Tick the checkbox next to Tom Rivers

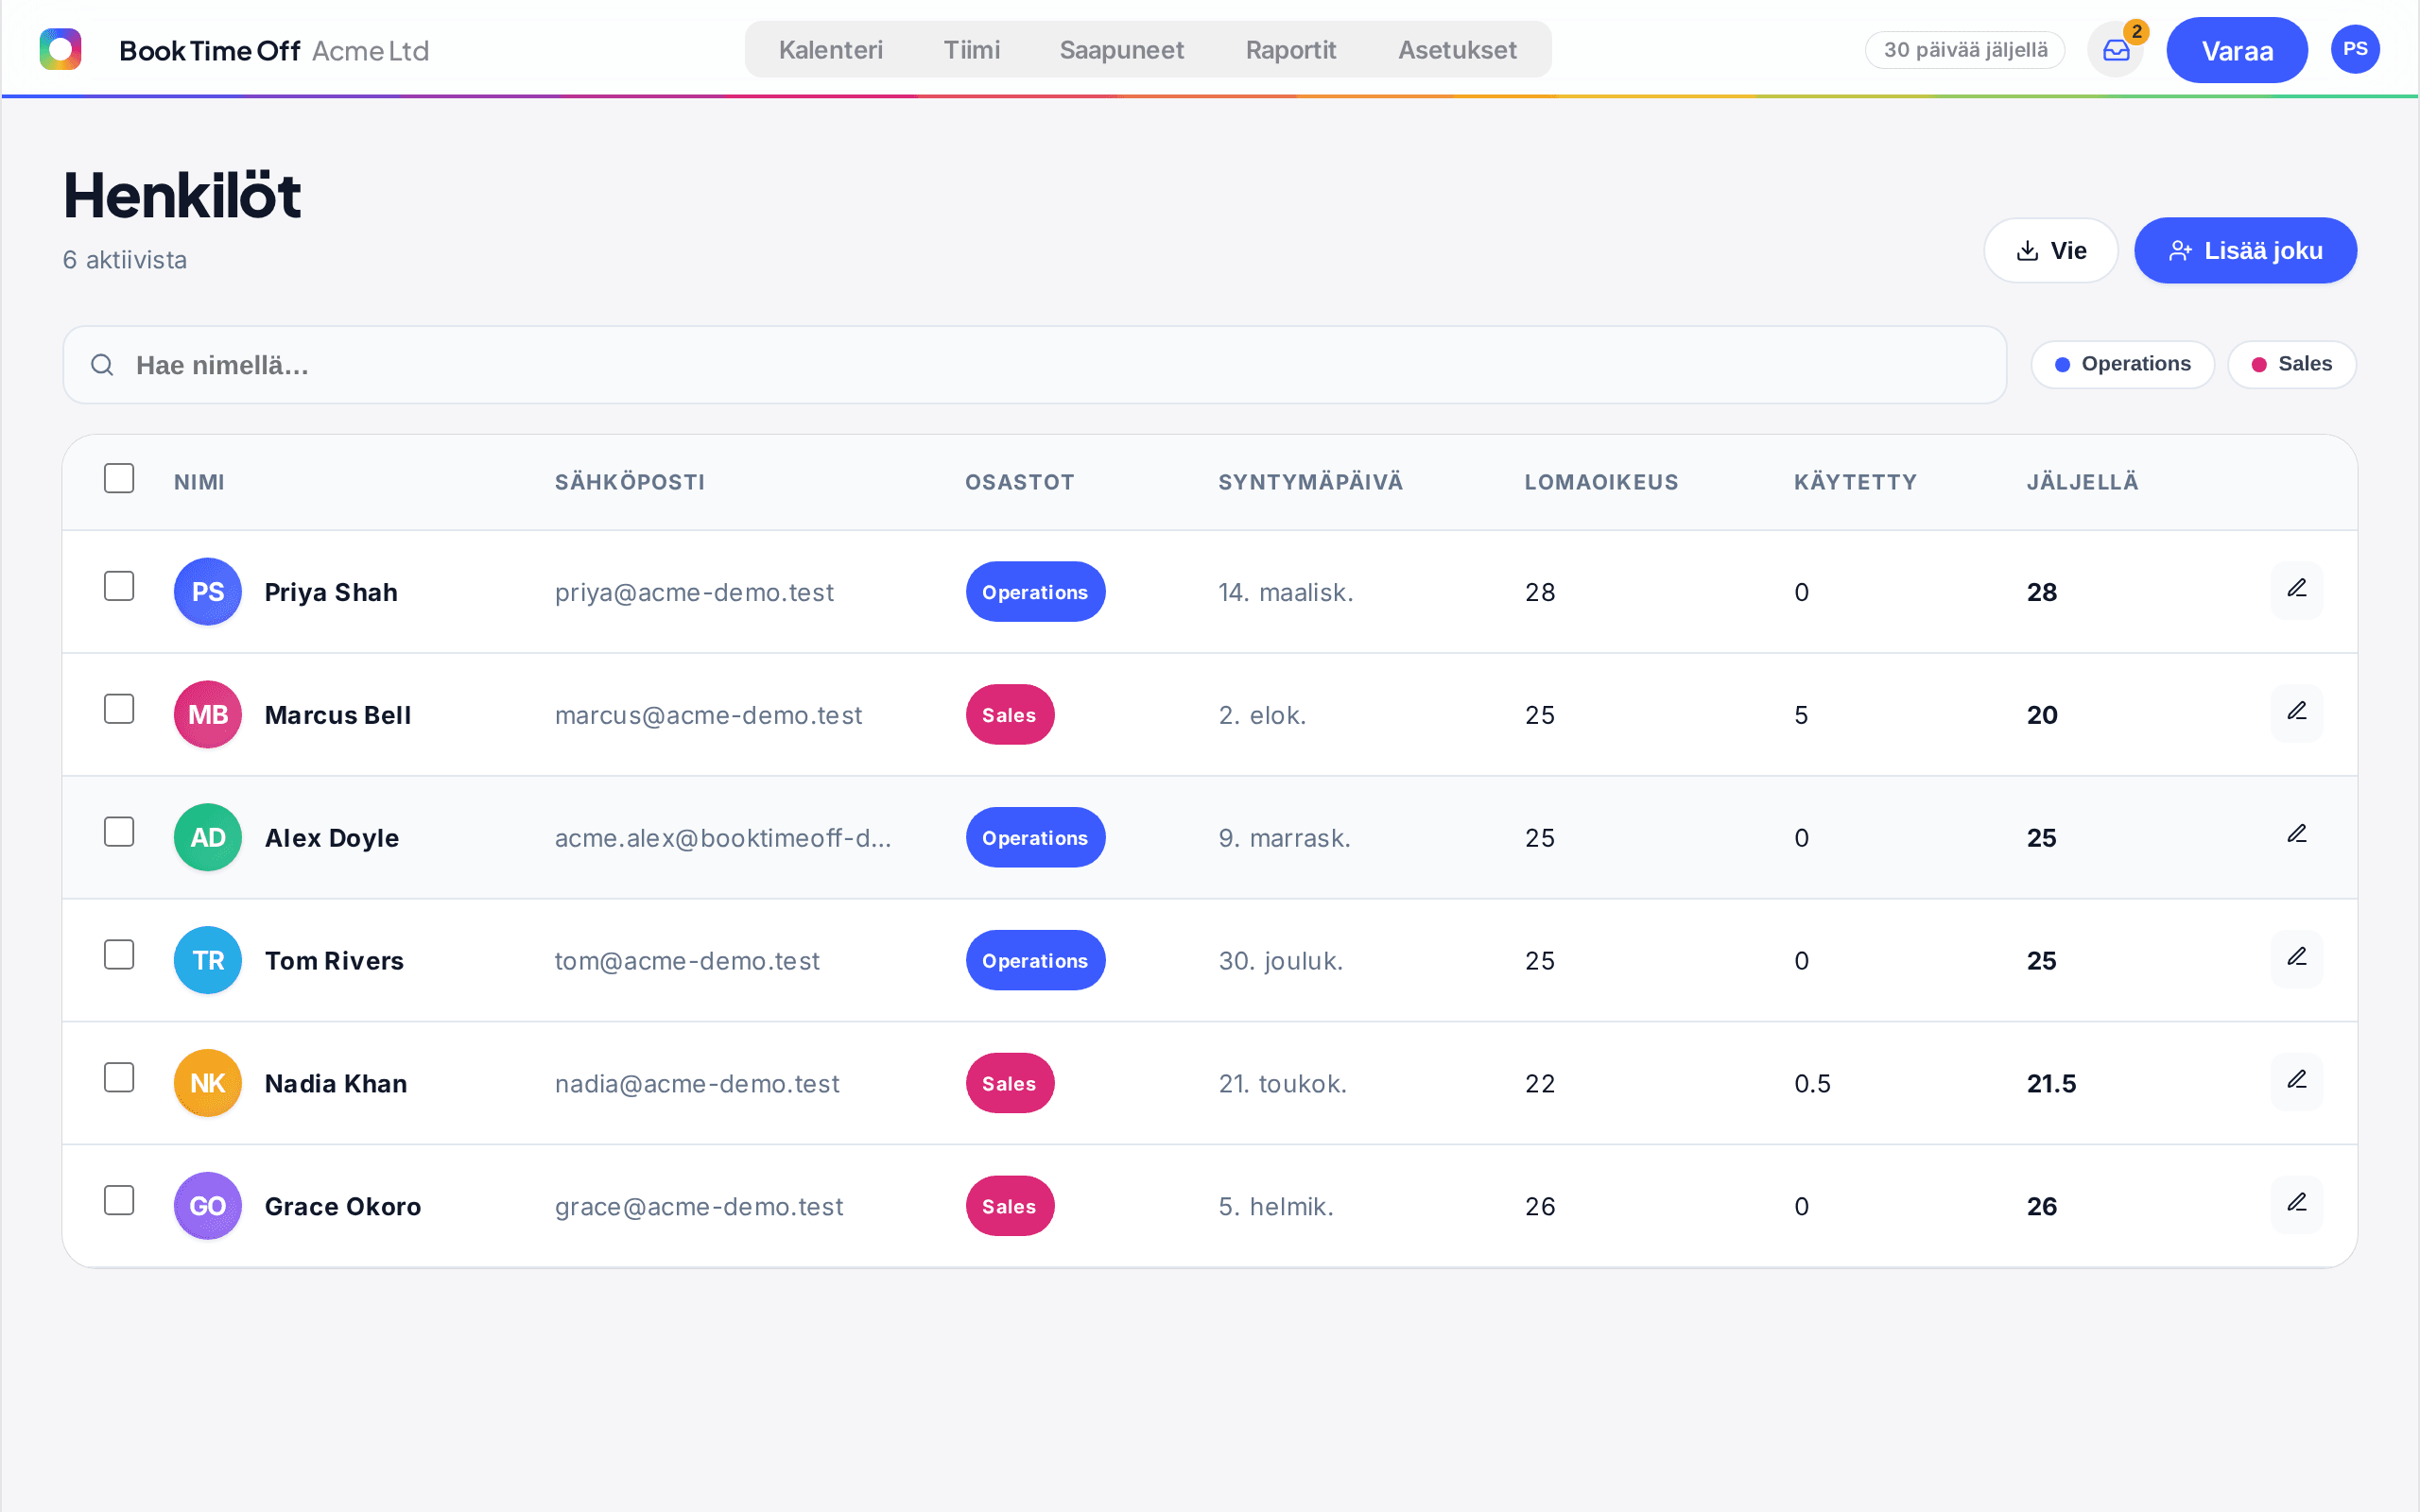(119, 955)
